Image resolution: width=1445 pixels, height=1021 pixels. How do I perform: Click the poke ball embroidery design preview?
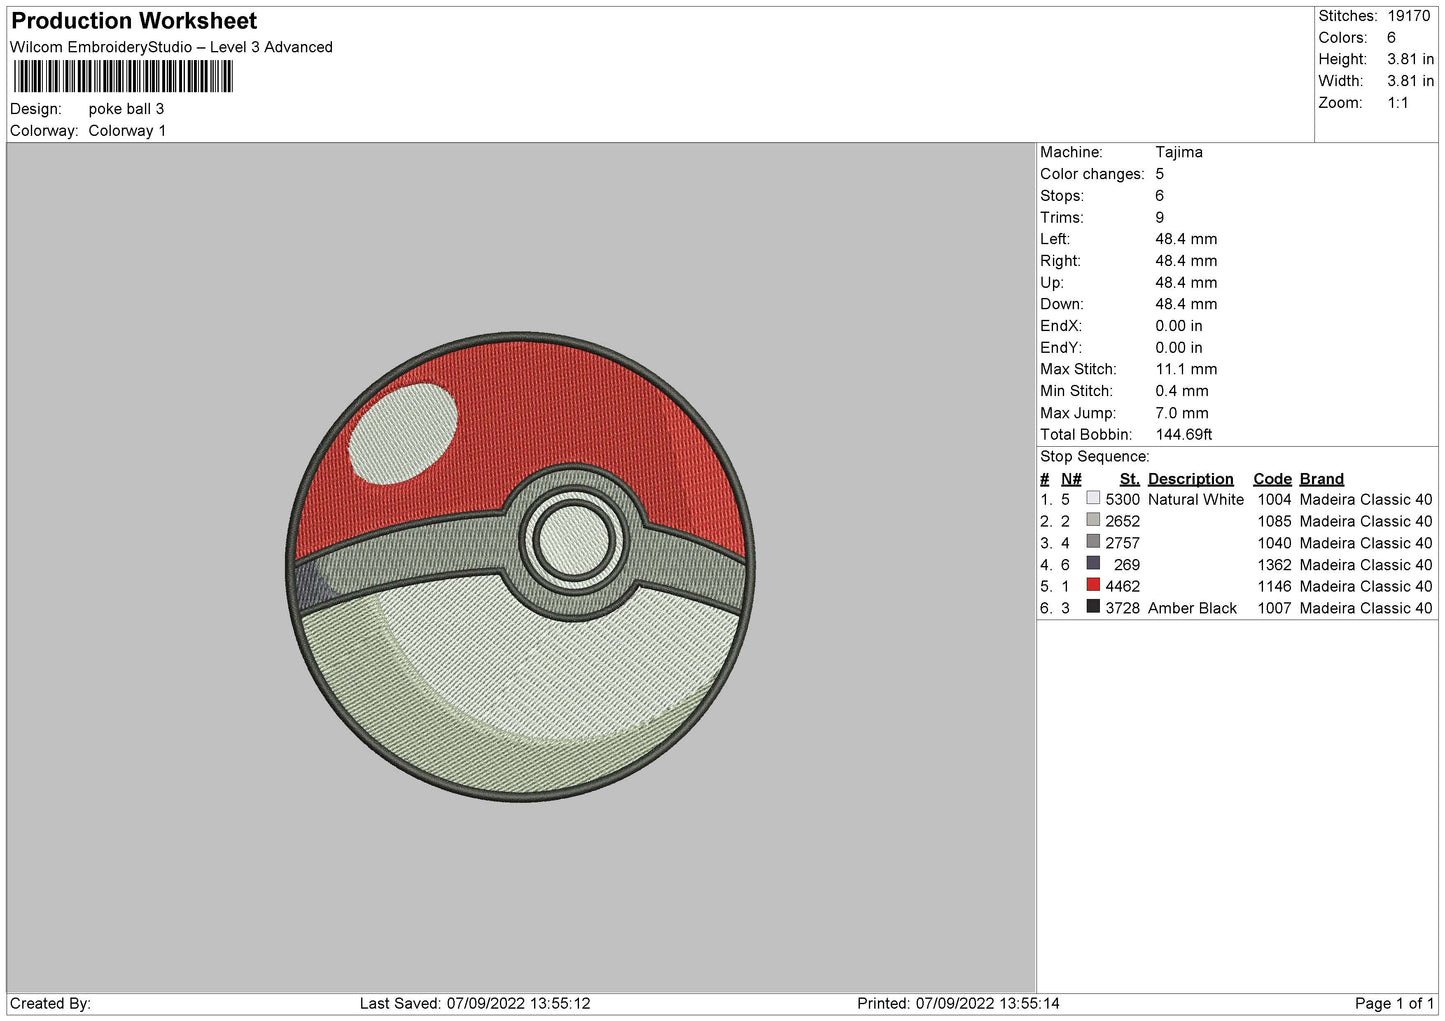pos(520,566)
